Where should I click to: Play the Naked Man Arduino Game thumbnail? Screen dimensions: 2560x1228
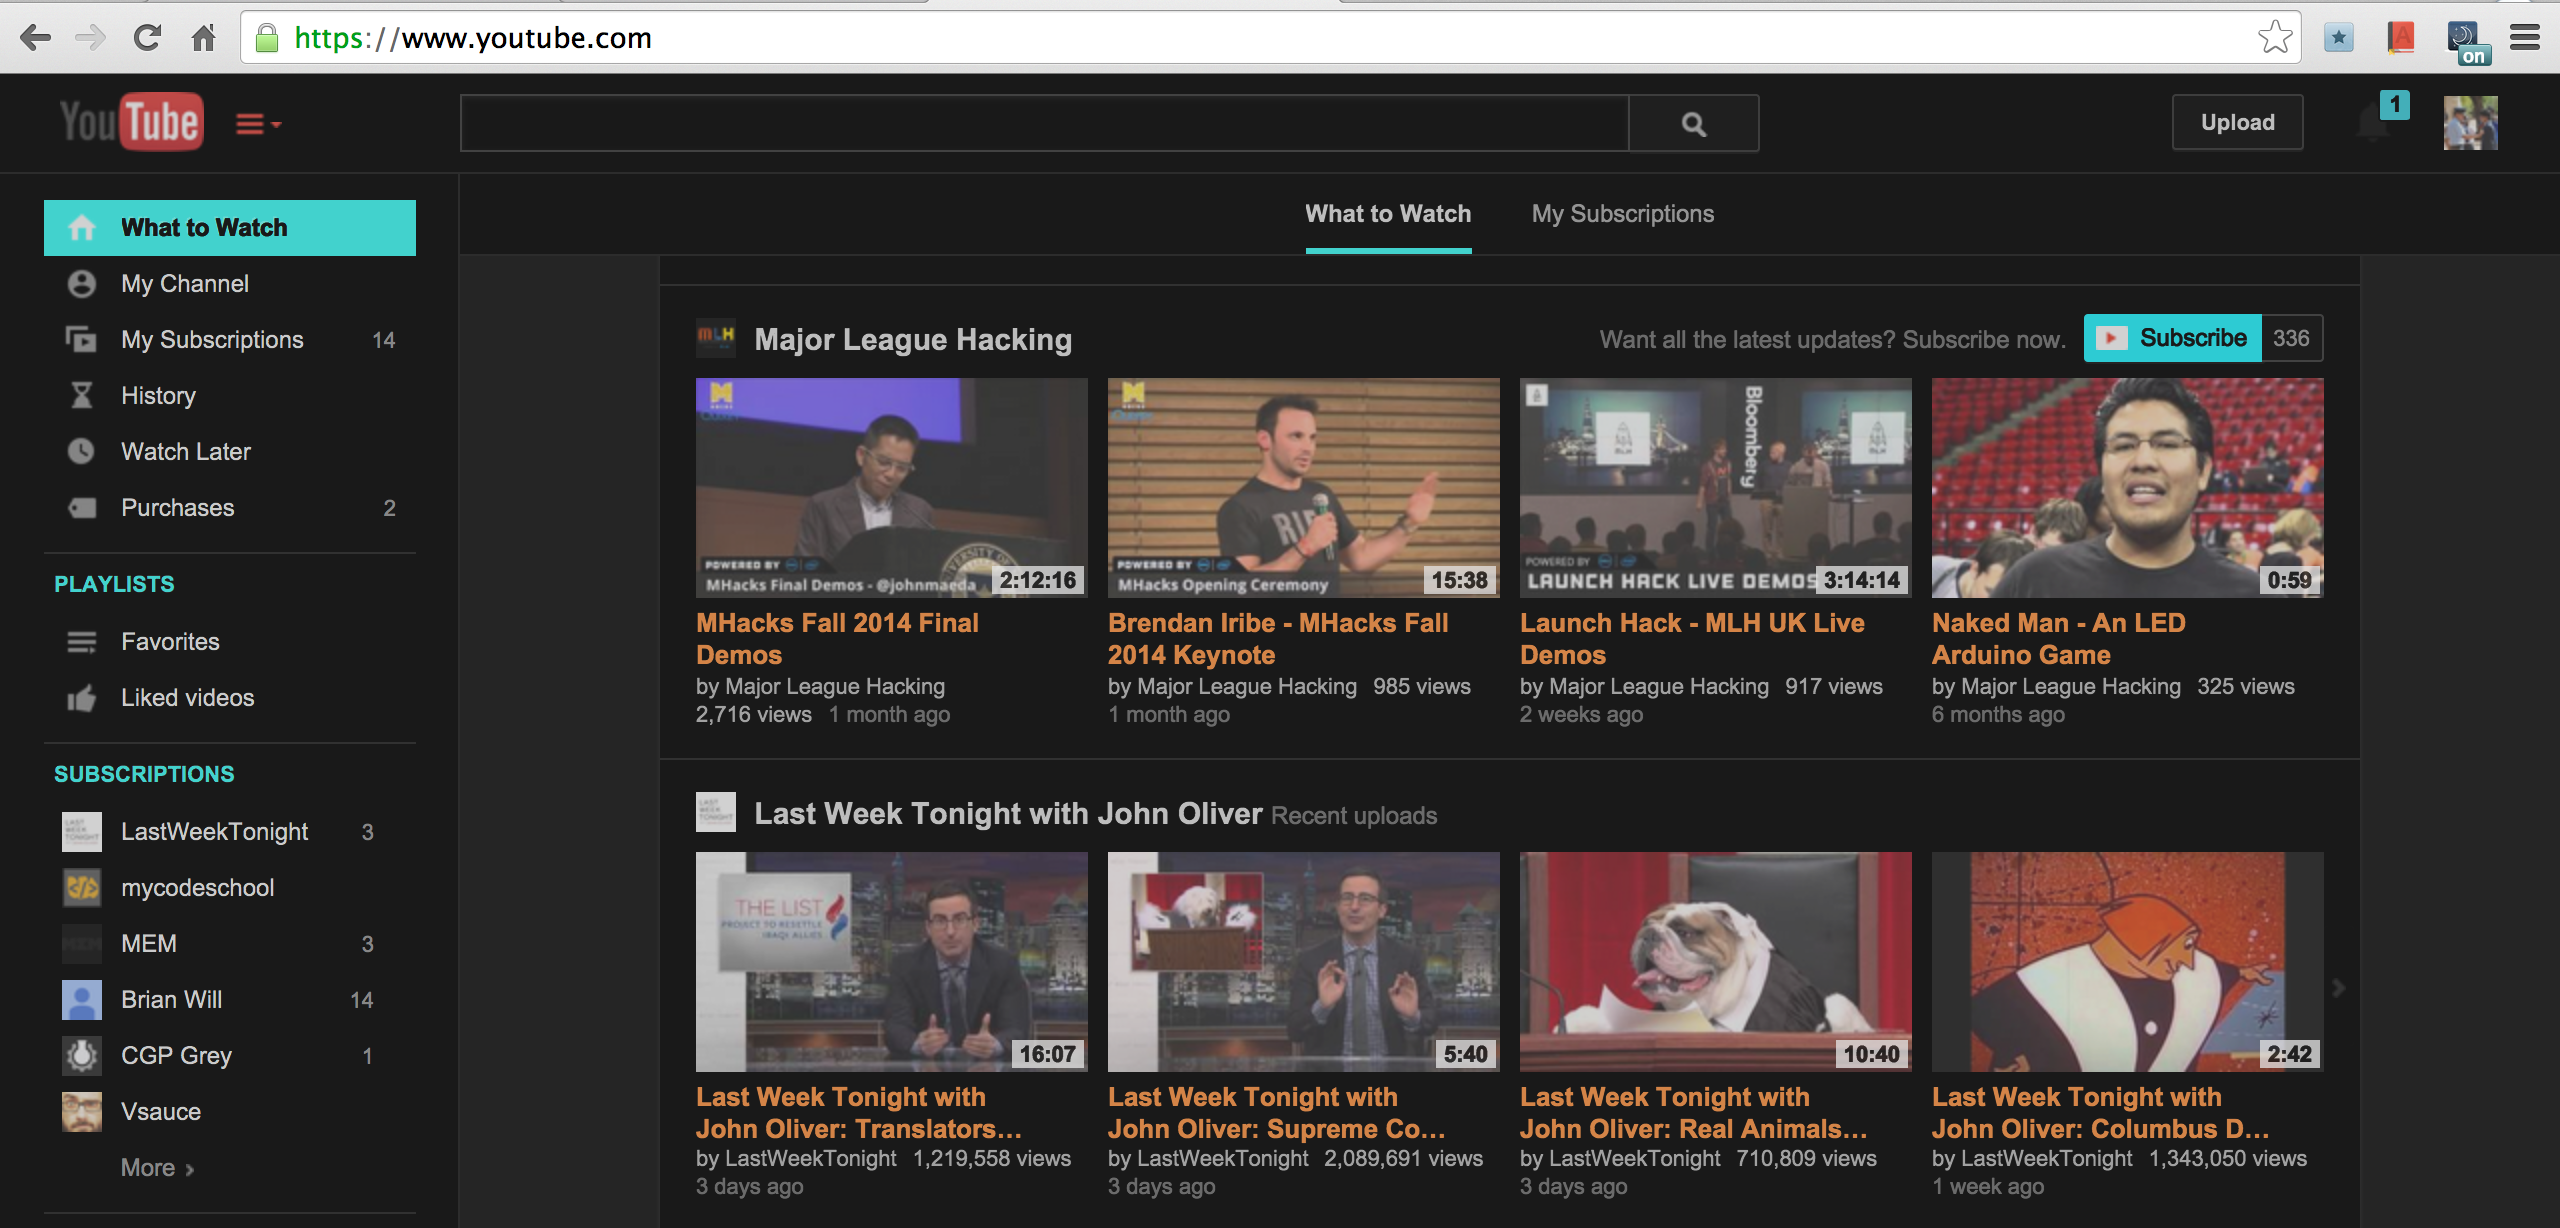tap(2127, 488)
